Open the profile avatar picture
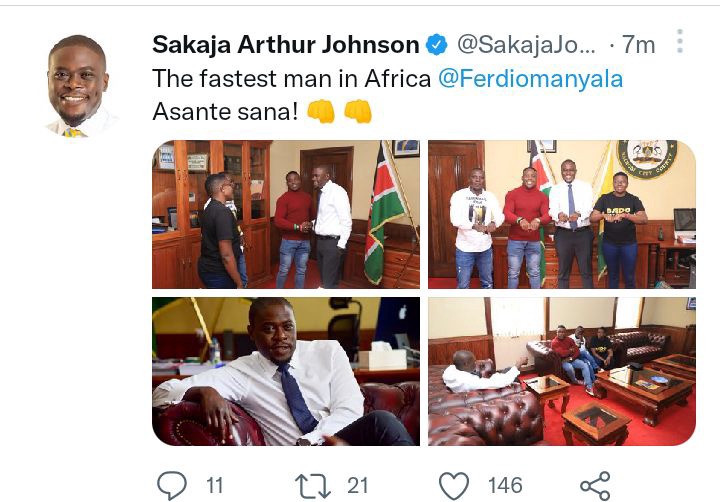The width and height of the screenshot is (720, 502). click(x=78, y=86)
